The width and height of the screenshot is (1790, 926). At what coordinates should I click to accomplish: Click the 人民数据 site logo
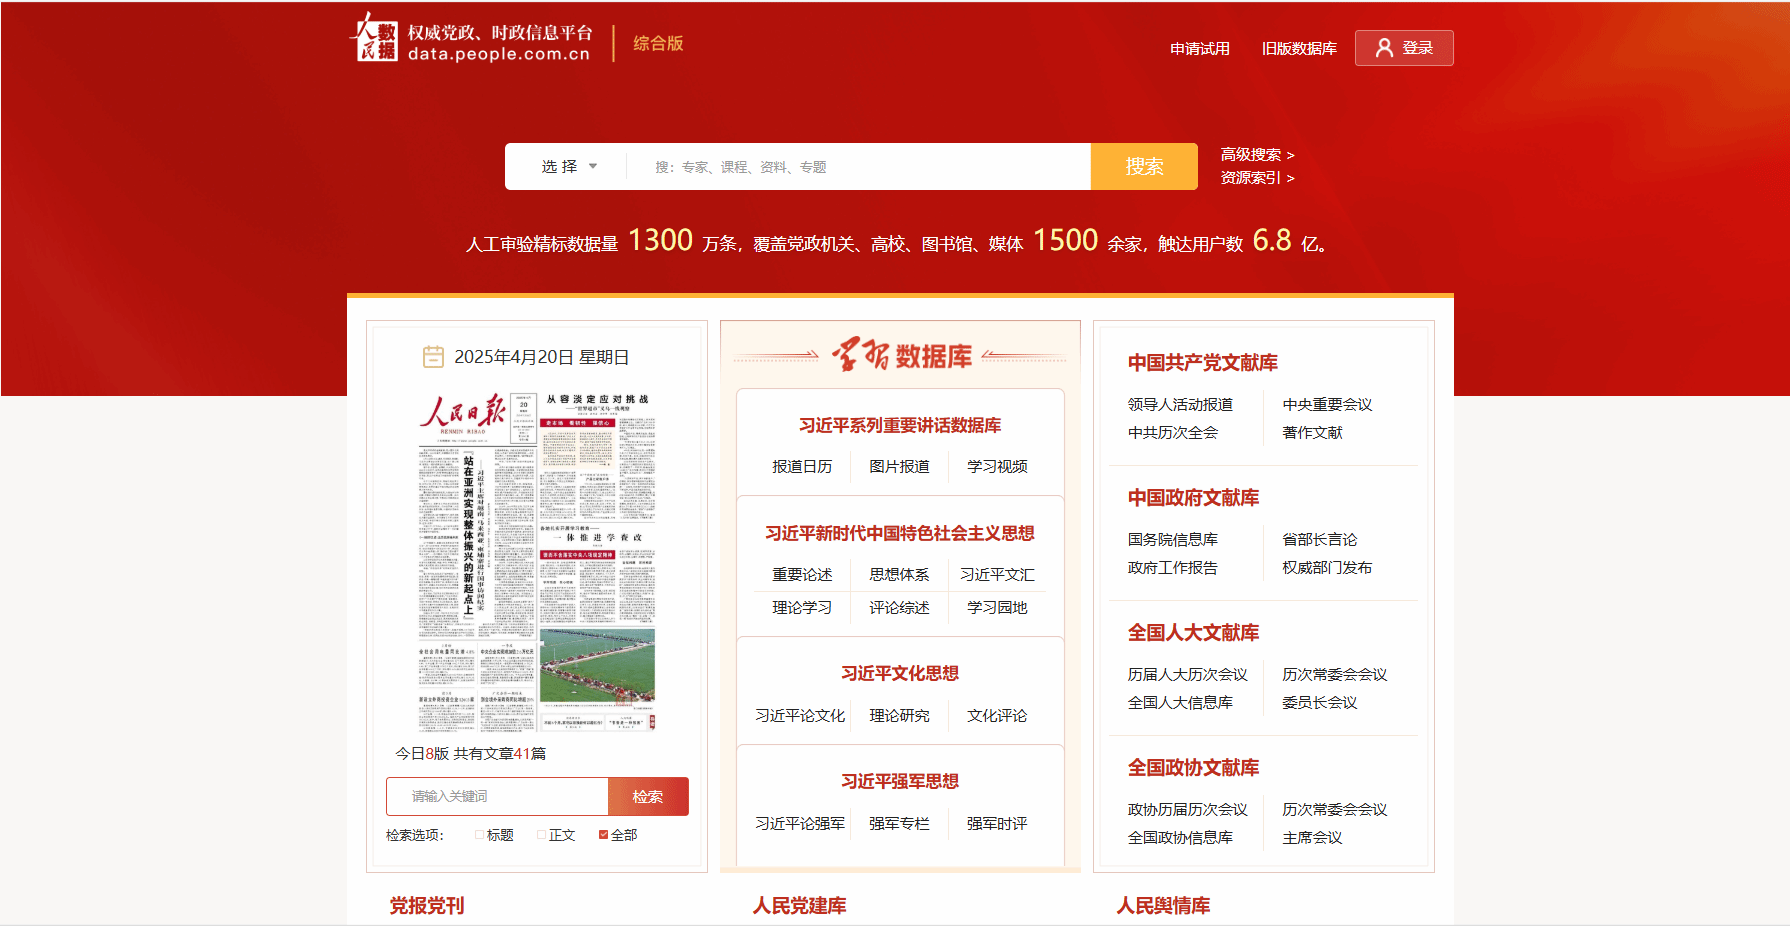[x=373, y=39]
